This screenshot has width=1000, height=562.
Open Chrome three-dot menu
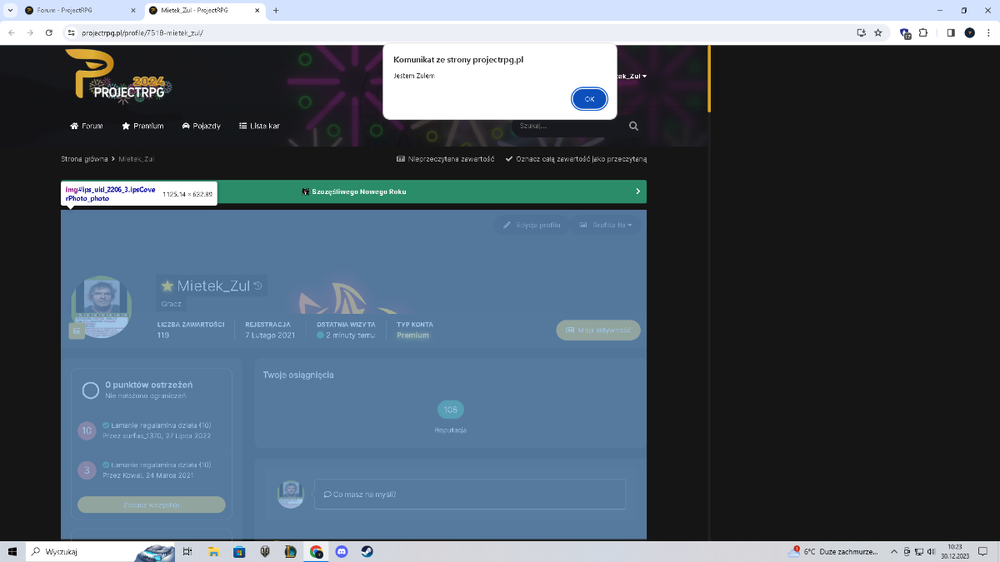pos(989,33)
